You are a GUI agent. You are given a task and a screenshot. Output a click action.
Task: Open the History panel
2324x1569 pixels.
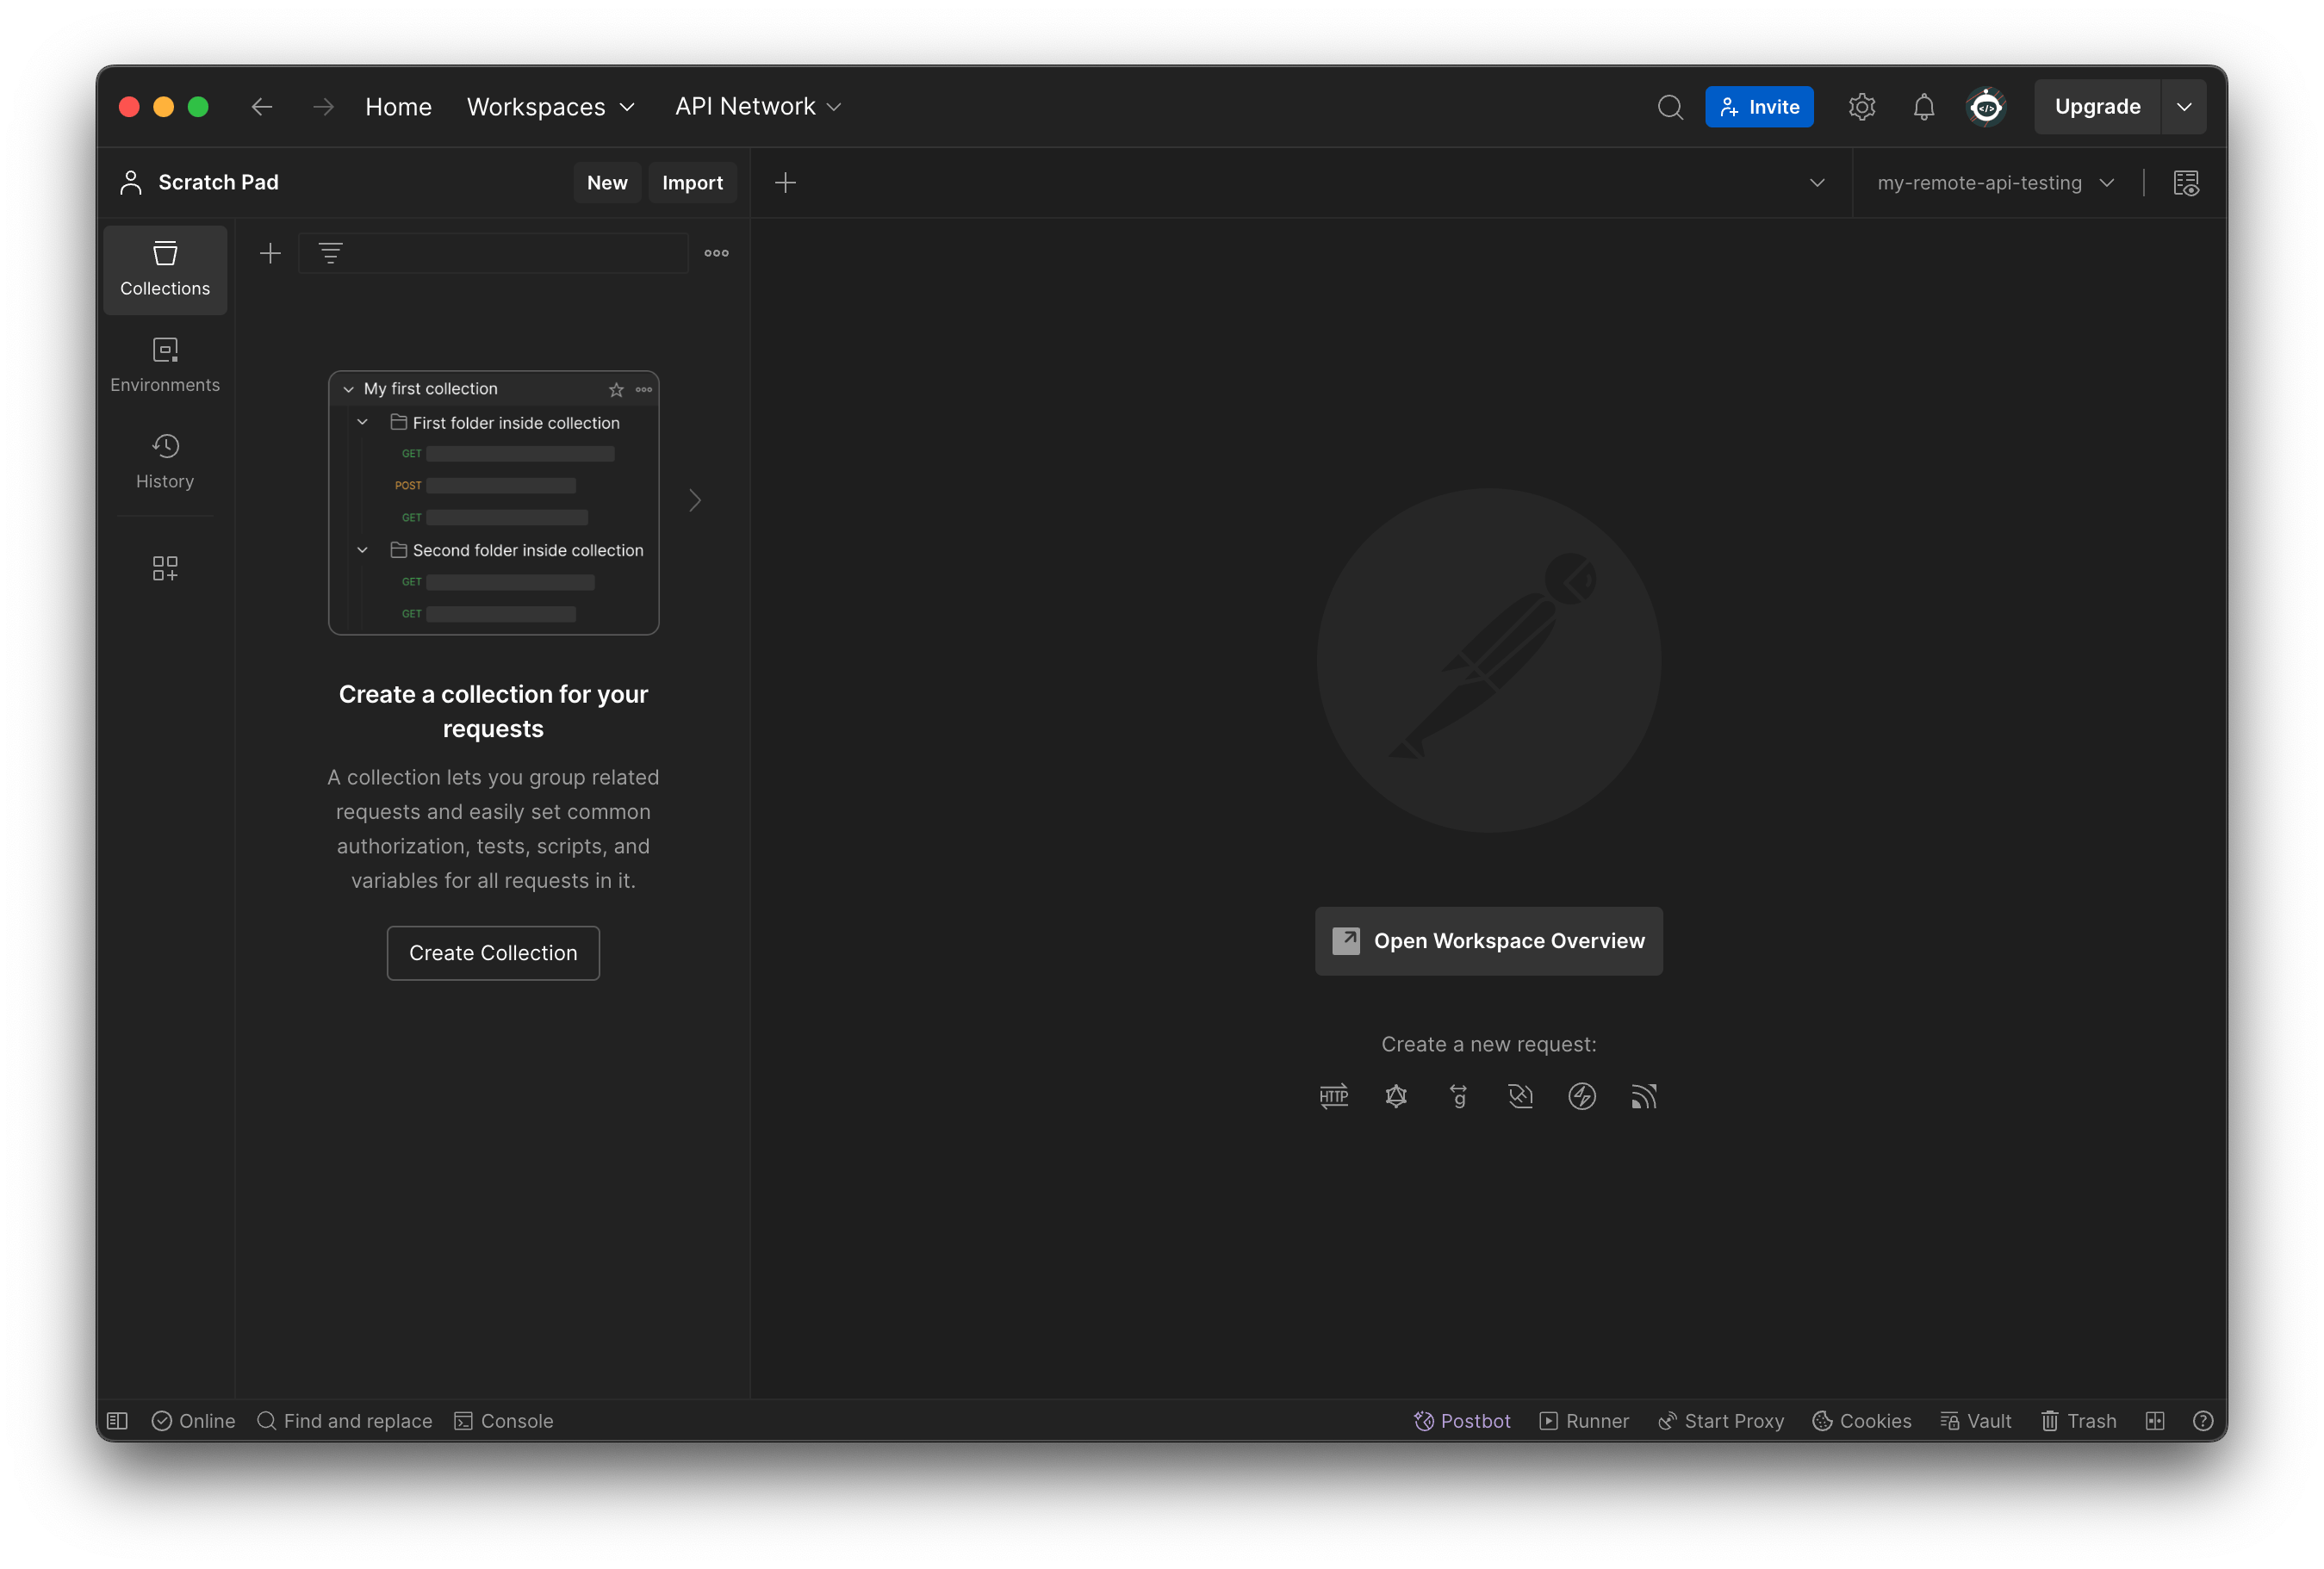pyautogui.click(x=164, y=461)
